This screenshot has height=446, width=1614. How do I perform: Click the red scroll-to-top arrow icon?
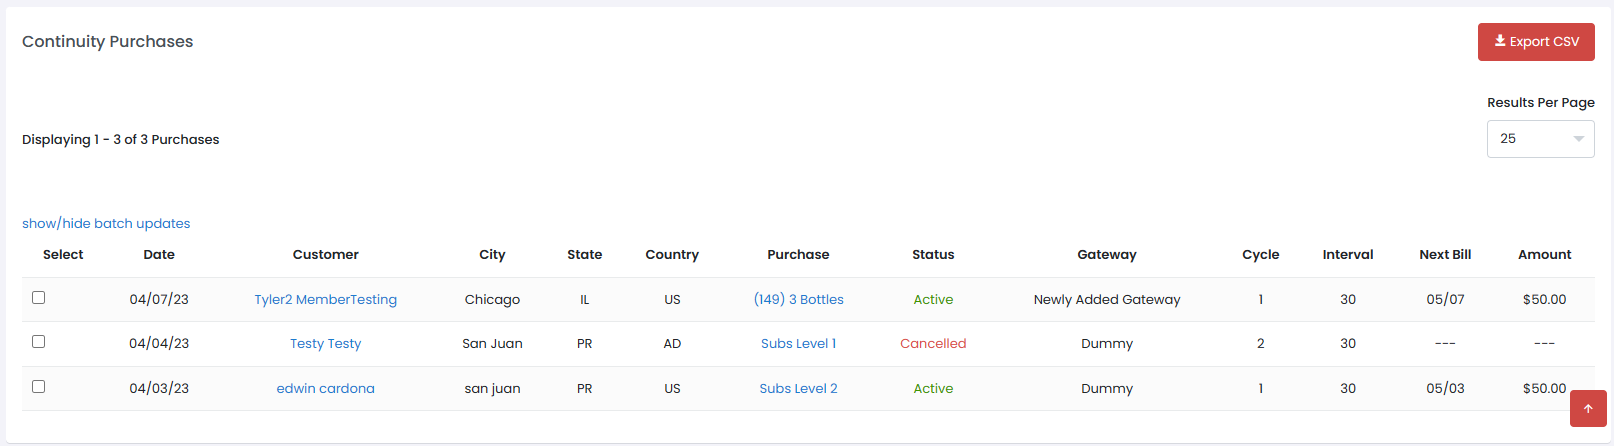(x=1587, y=408)
